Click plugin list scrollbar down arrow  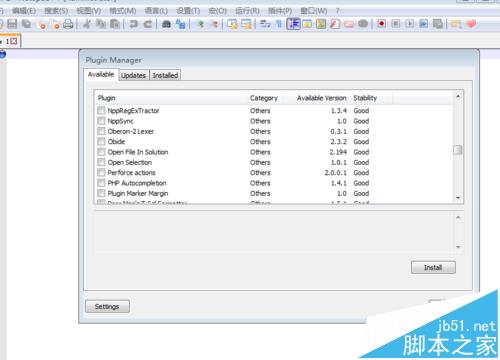pos(458,198)
